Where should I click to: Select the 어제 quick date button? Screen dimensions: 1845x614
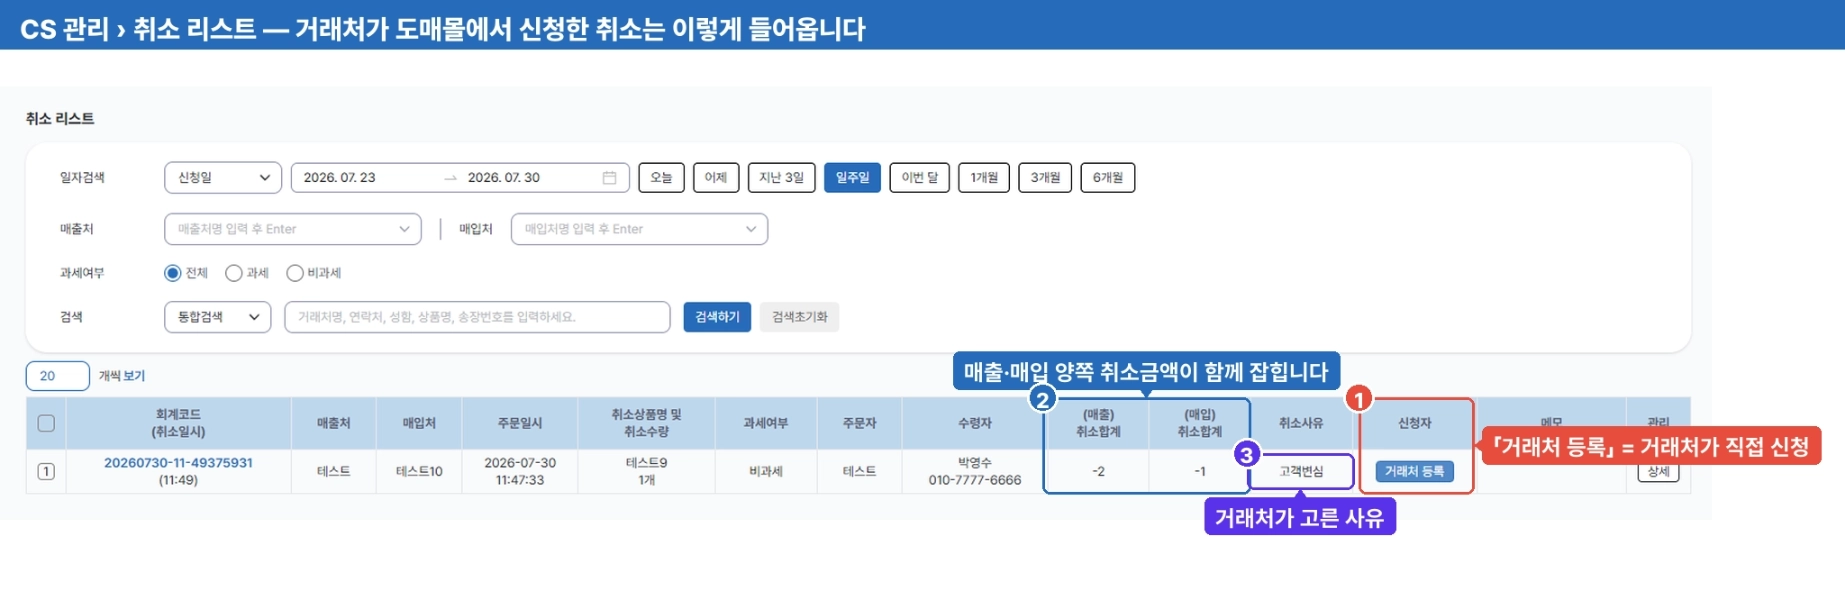[x=716, y=177]
